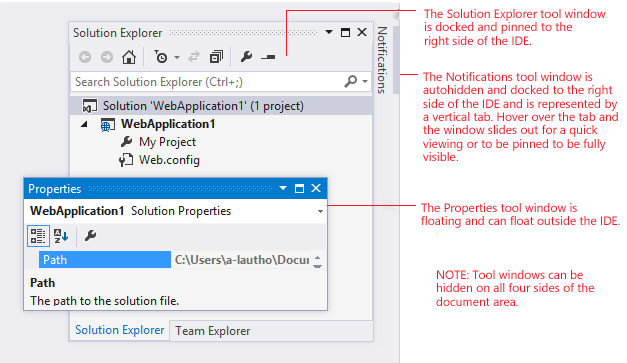Select the Path property row
Image resolution: width=627 pixels, height=363 pixels.
(x=105, y=260)
